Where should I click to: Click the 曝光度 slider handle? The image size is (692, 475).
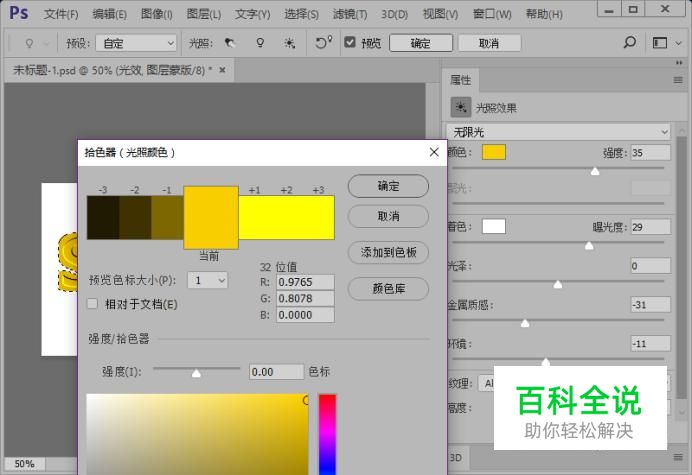pos(589,245)
